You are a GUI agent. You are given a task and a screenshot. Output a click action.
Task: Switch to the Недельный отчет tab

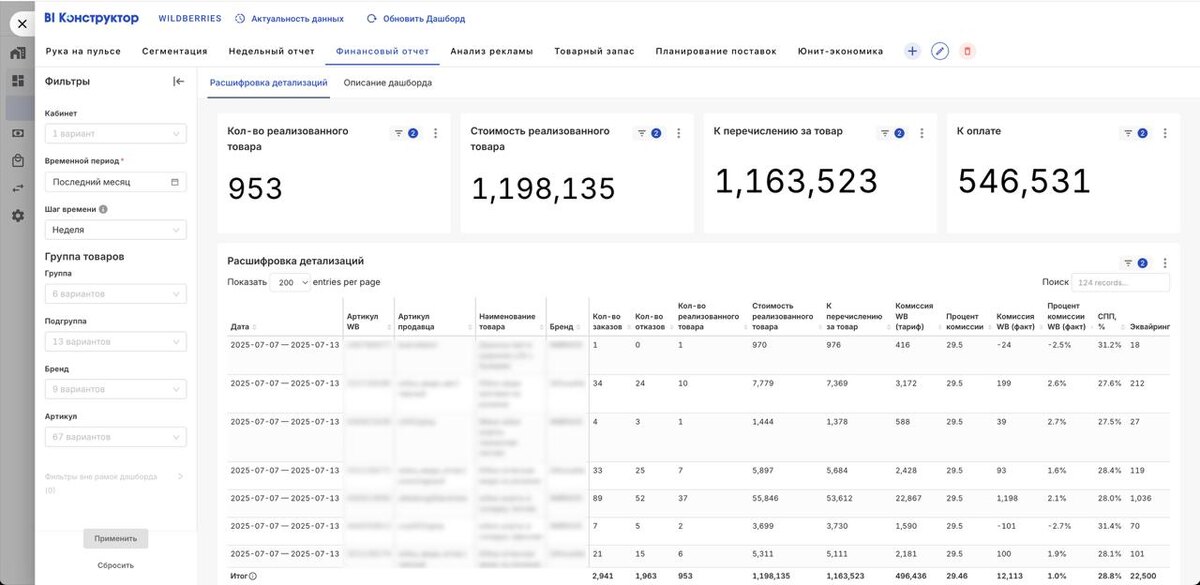[x=271, y=51]
